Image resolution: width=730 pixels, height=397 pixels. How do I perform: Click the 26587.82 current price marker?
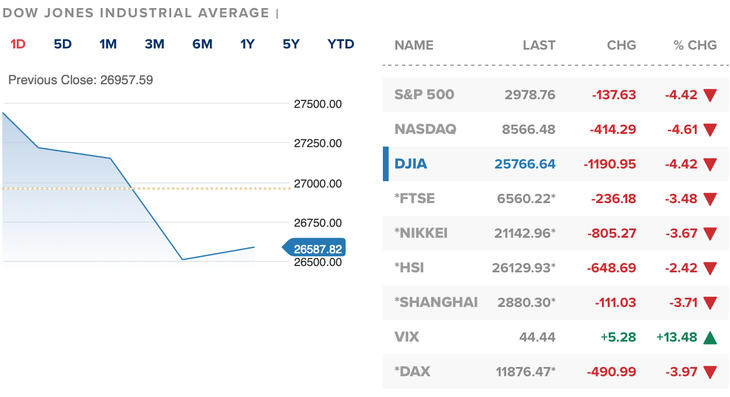[314, 248]
